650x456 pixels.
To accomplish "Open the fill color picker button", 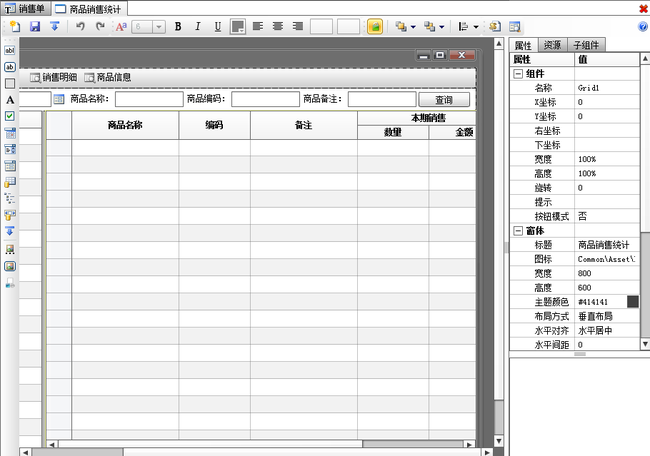I will click(238, 27).
